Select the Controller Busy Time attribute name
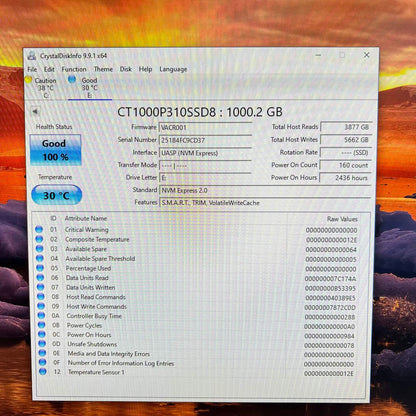Viewport: 416px width, 416px height. 94,316
